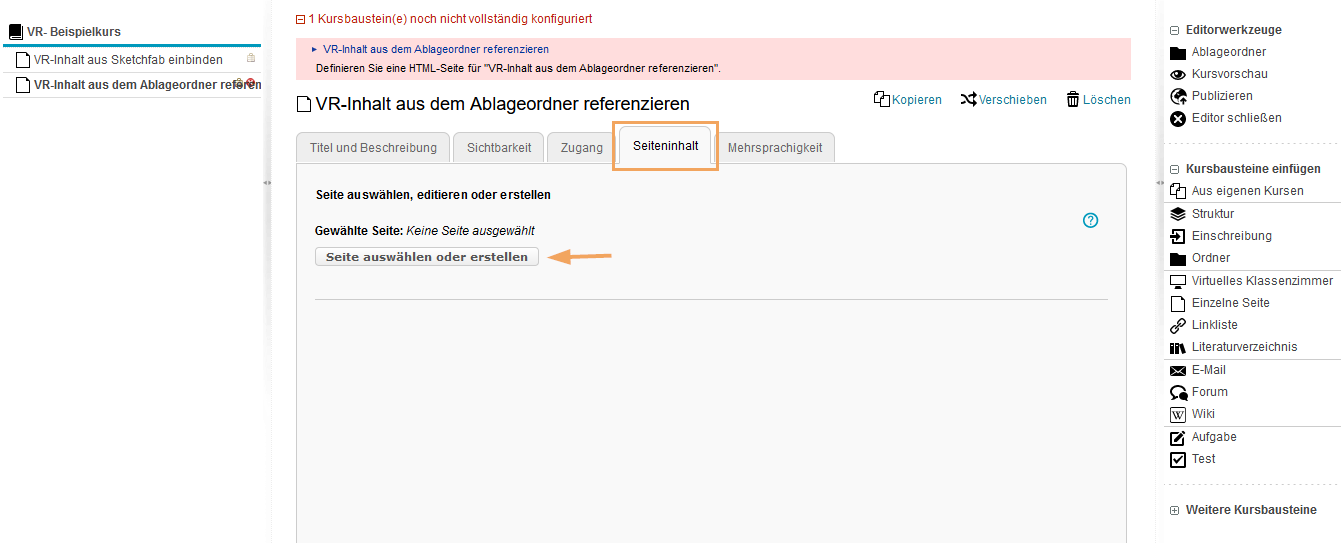Click the Virtuelles Klassenzimmer monitor icon
Viewport: 1341px width, 543px height.
(1177, 282)
